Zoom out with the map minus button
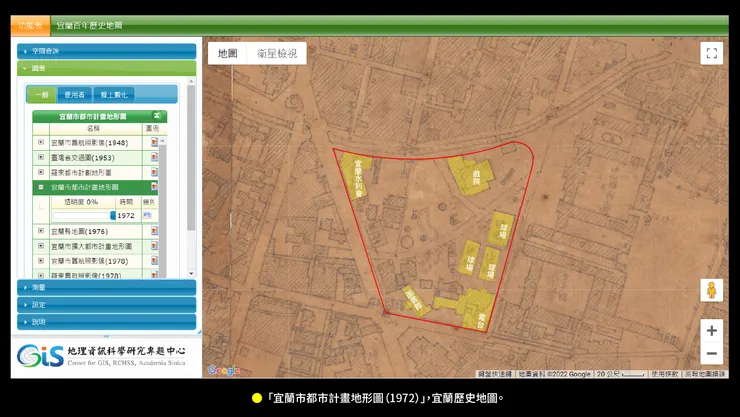The image size is (740, 417). (x=712, y=353)
